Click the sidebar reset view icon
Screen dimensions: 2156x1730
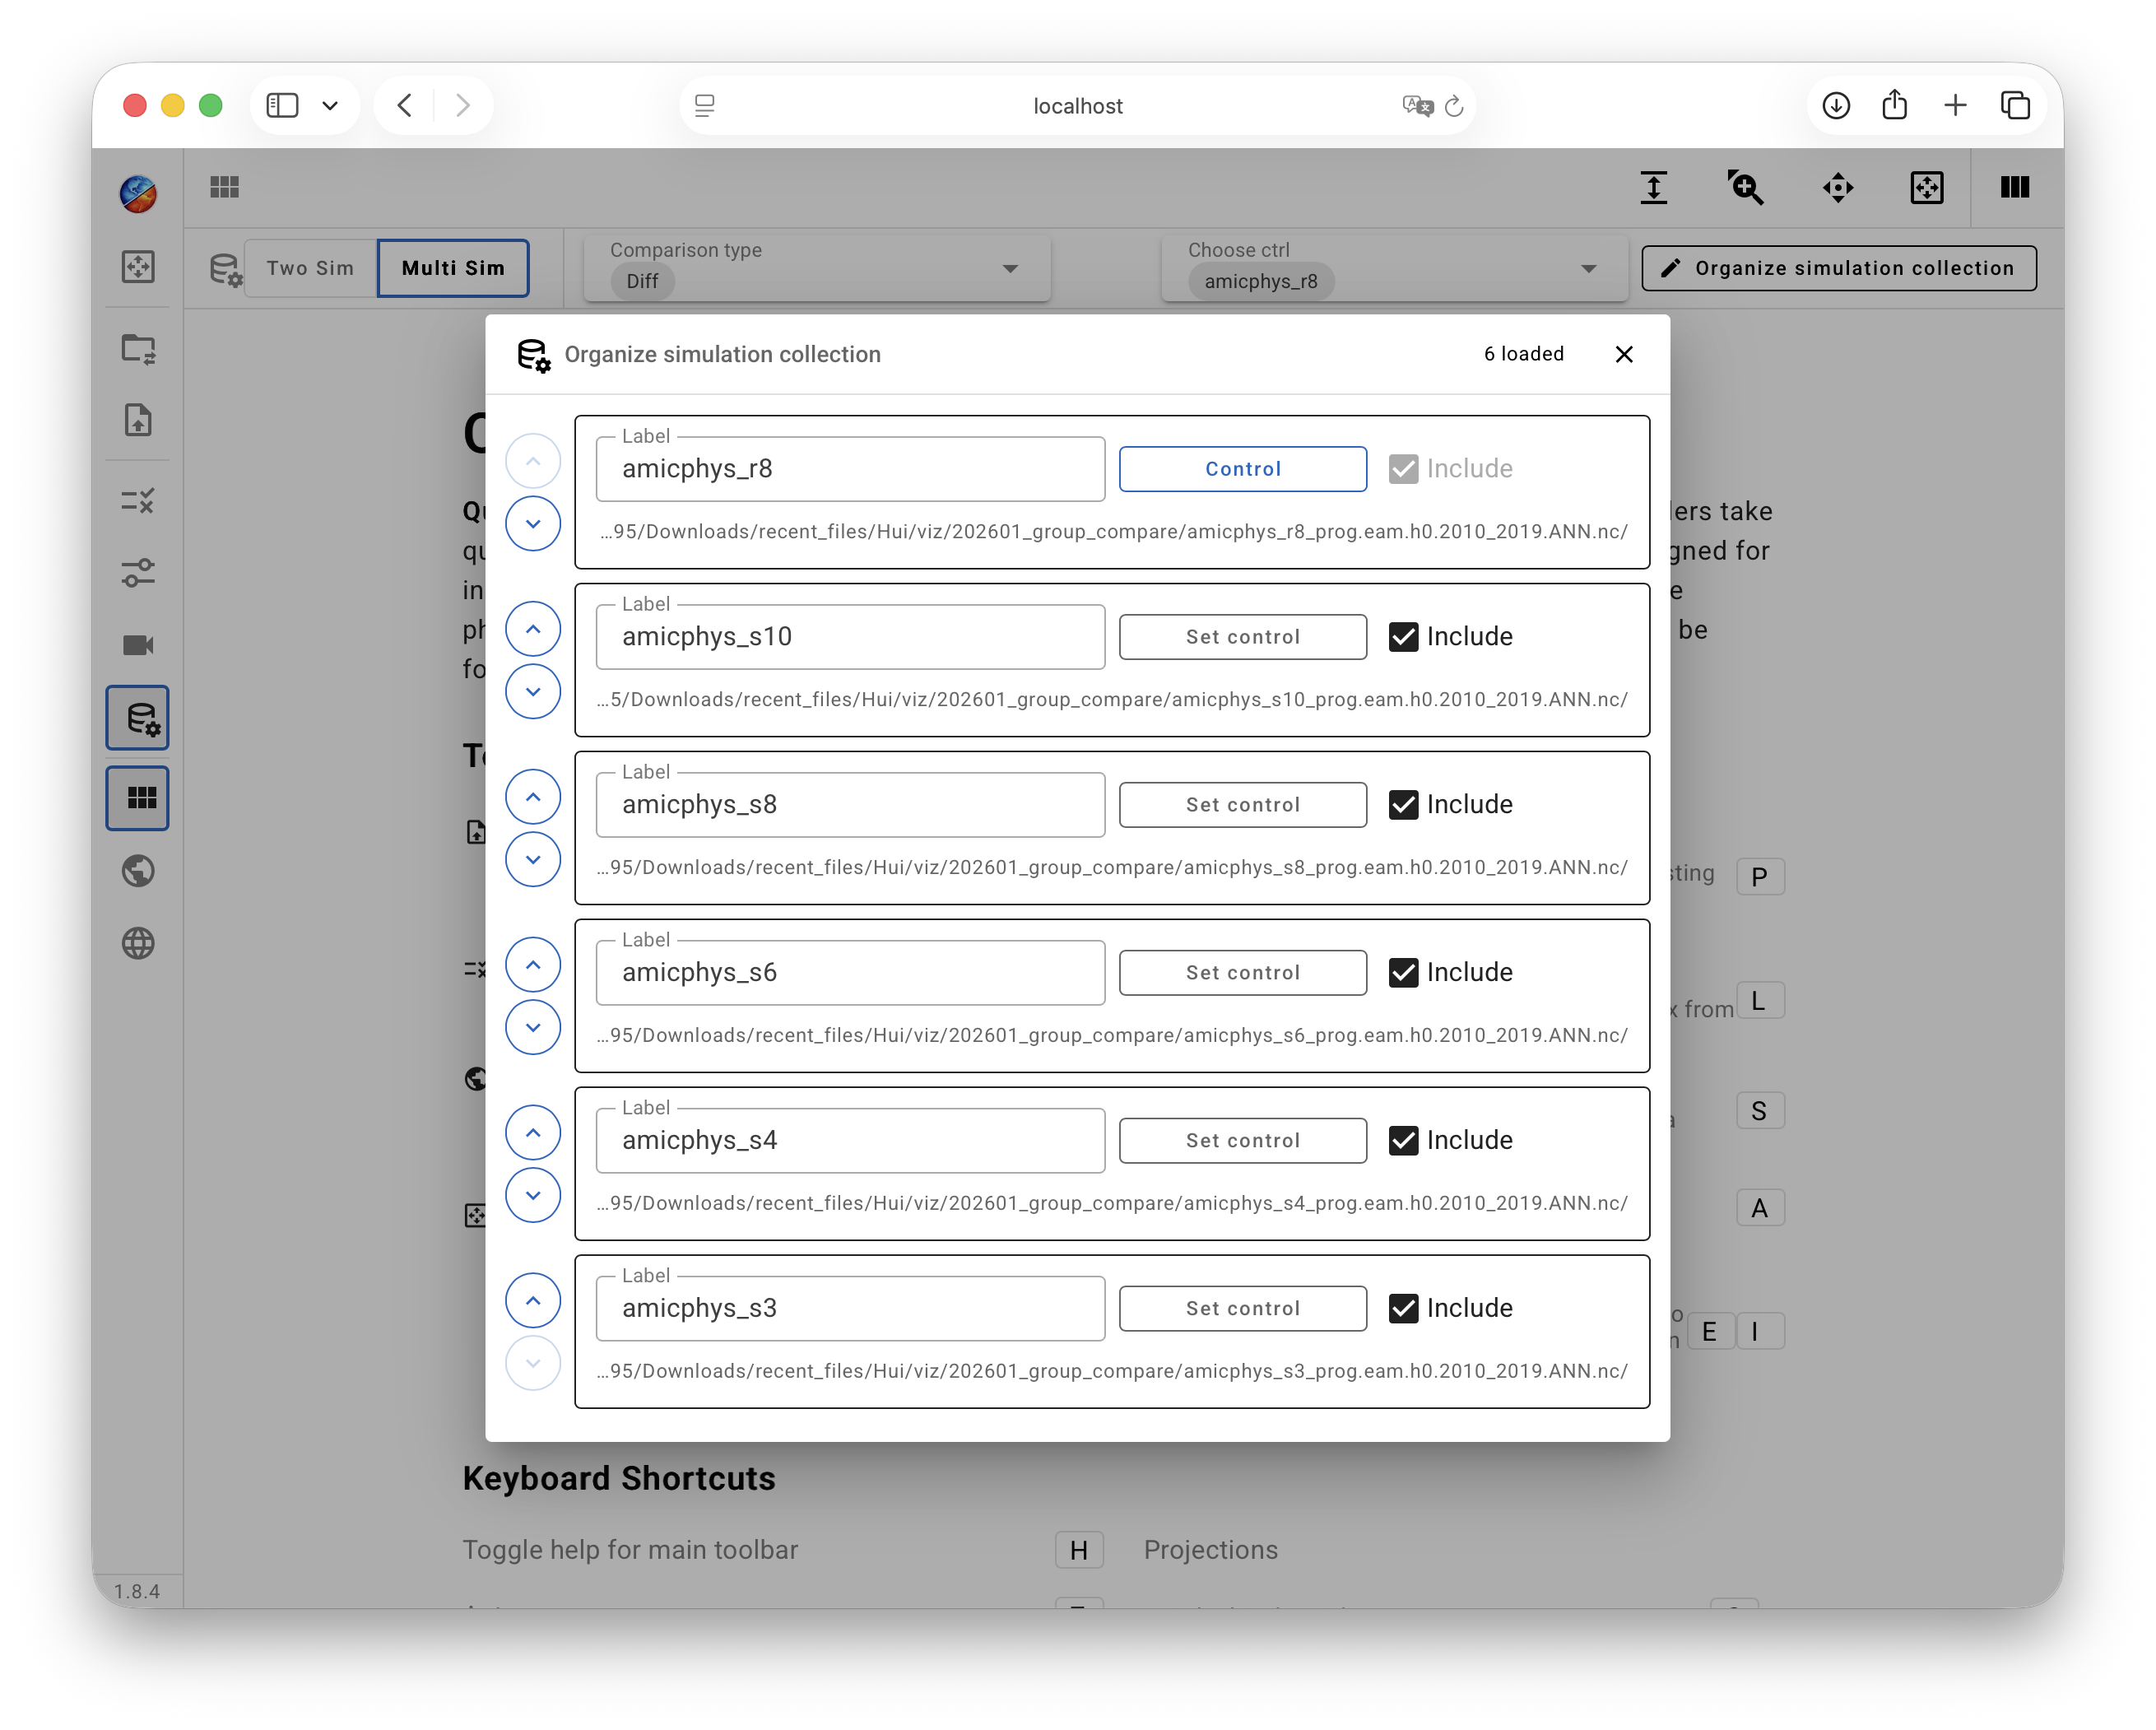click(x=138, y=266)
